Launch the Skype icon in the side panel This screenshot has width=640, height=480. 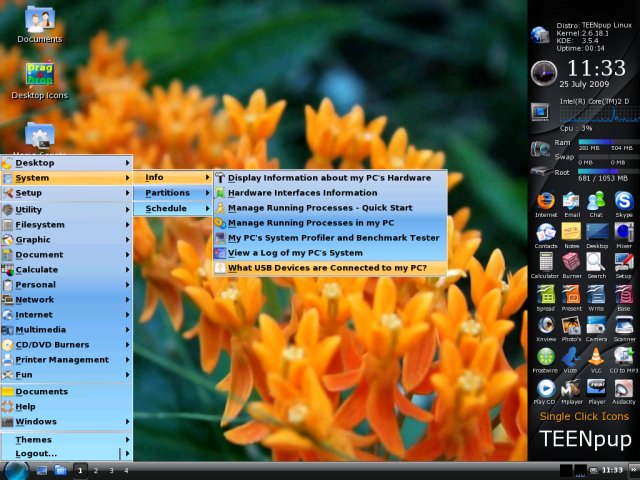624,201
